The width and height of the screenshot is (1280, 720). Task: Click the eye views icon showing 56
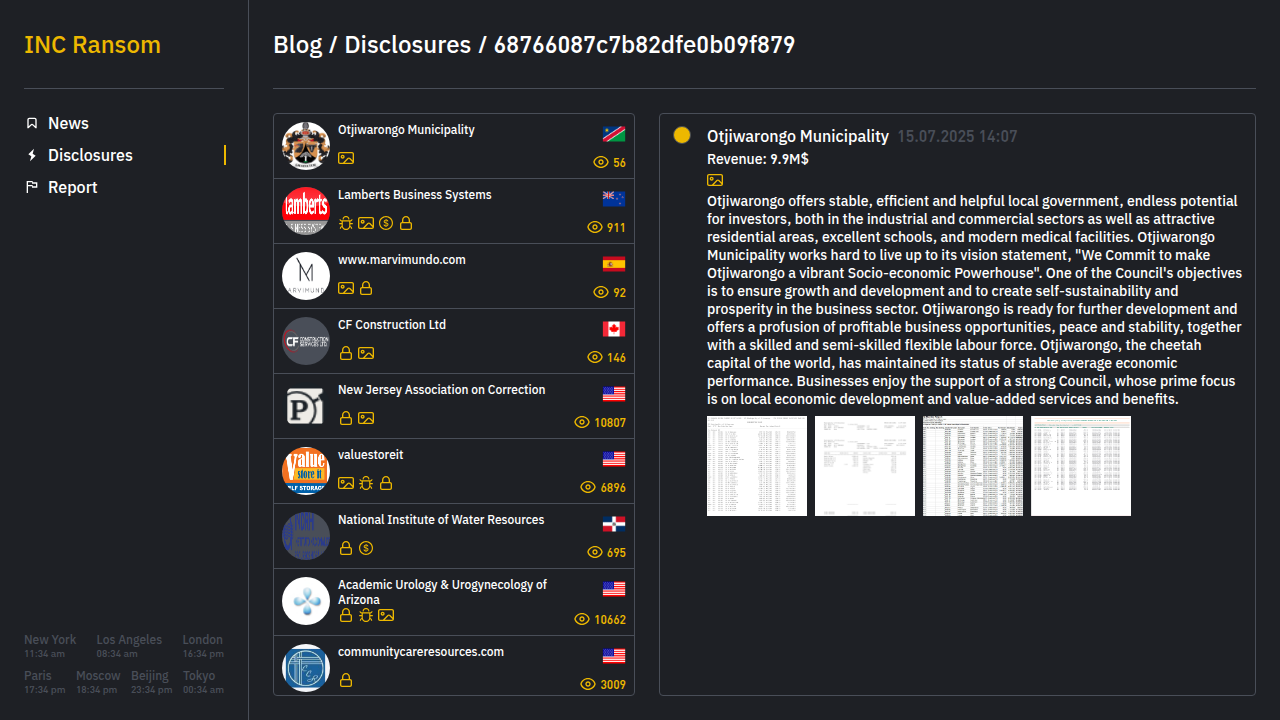601,162
